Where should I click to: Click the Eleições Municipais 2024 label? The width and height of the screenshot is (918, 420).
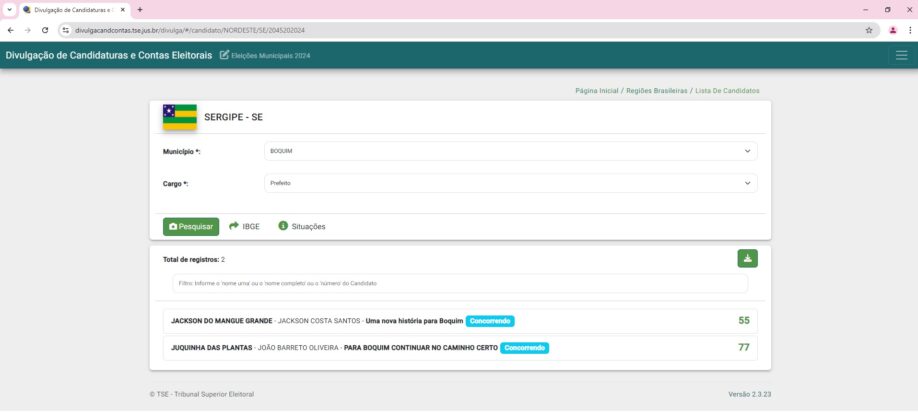tap(270, 56)
